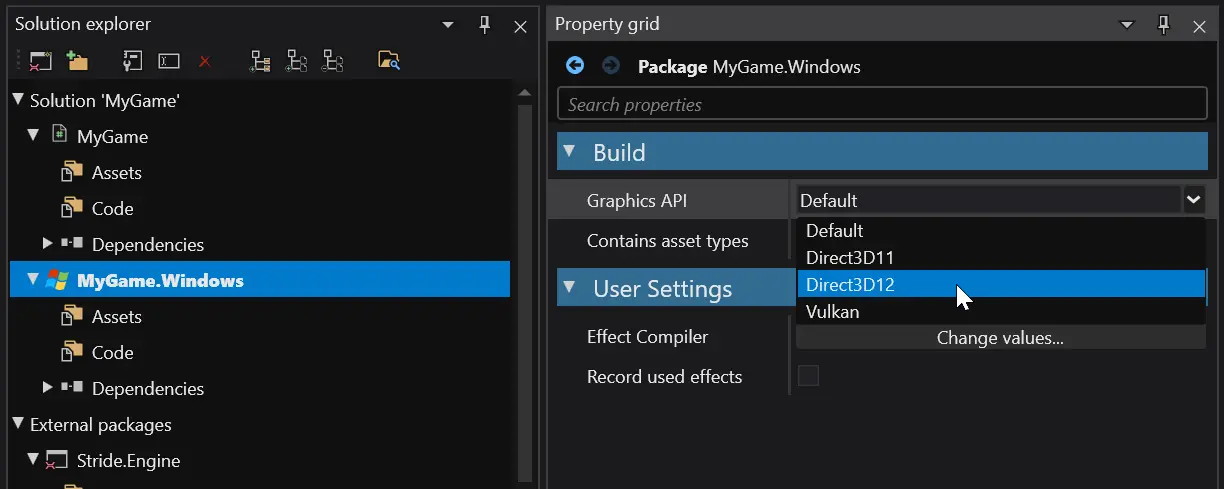
Task: Click the Windows logo icon beside MyGame.Windows
Action: (58, 280)
